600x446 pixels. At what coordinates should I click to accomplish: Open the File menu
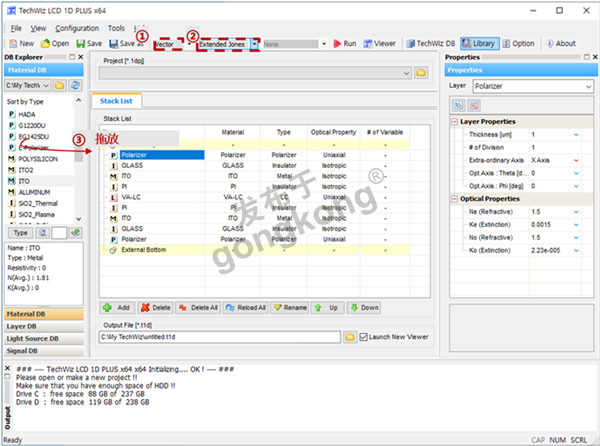click(16, 28)
